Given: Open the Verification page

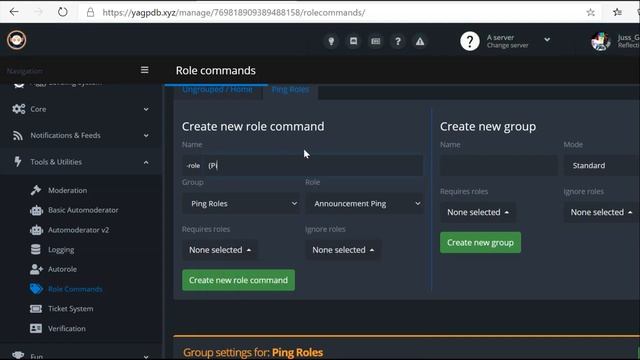Looking at the screenshot, I should click(x=67, y=328).
